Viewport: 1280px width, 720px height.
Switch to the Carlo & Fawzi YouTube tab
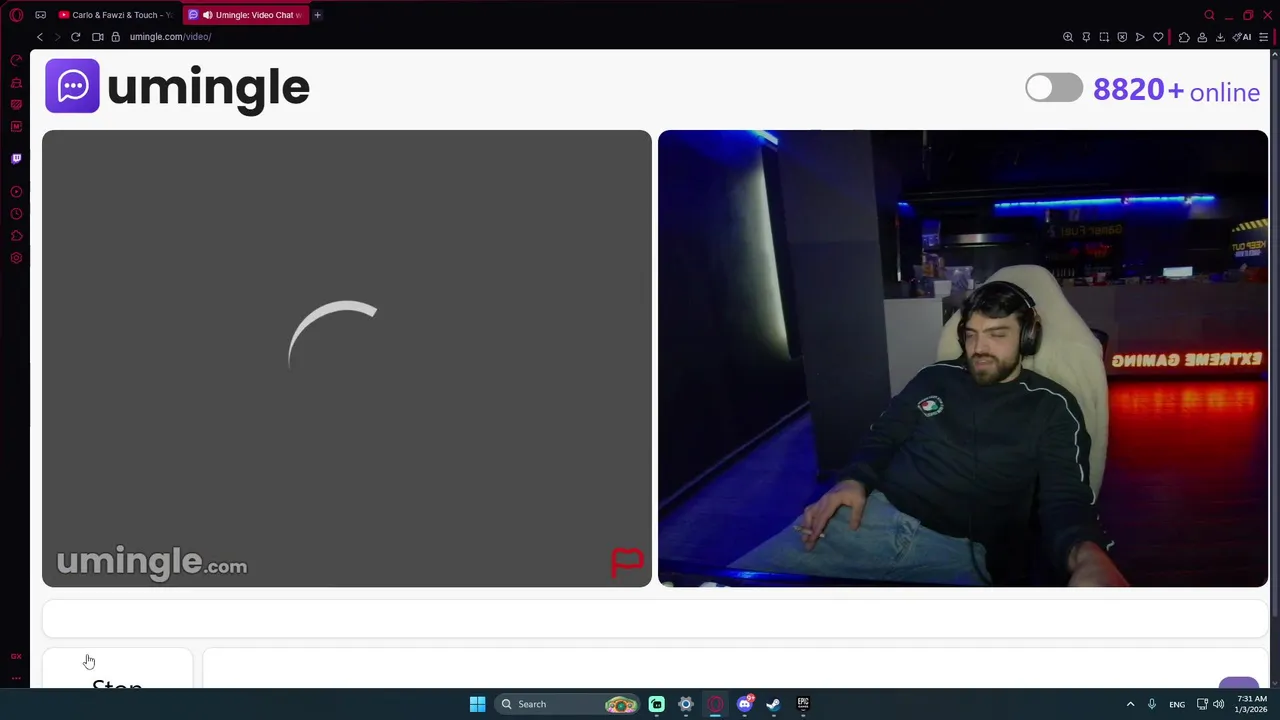[x=116, y=15]
